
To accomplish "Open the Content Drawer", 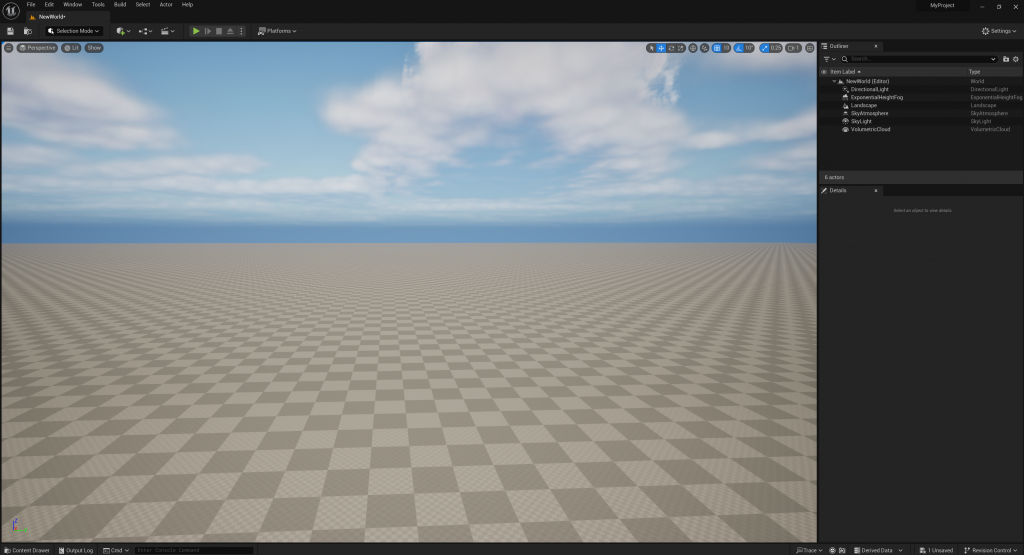I will coord(27,550).
